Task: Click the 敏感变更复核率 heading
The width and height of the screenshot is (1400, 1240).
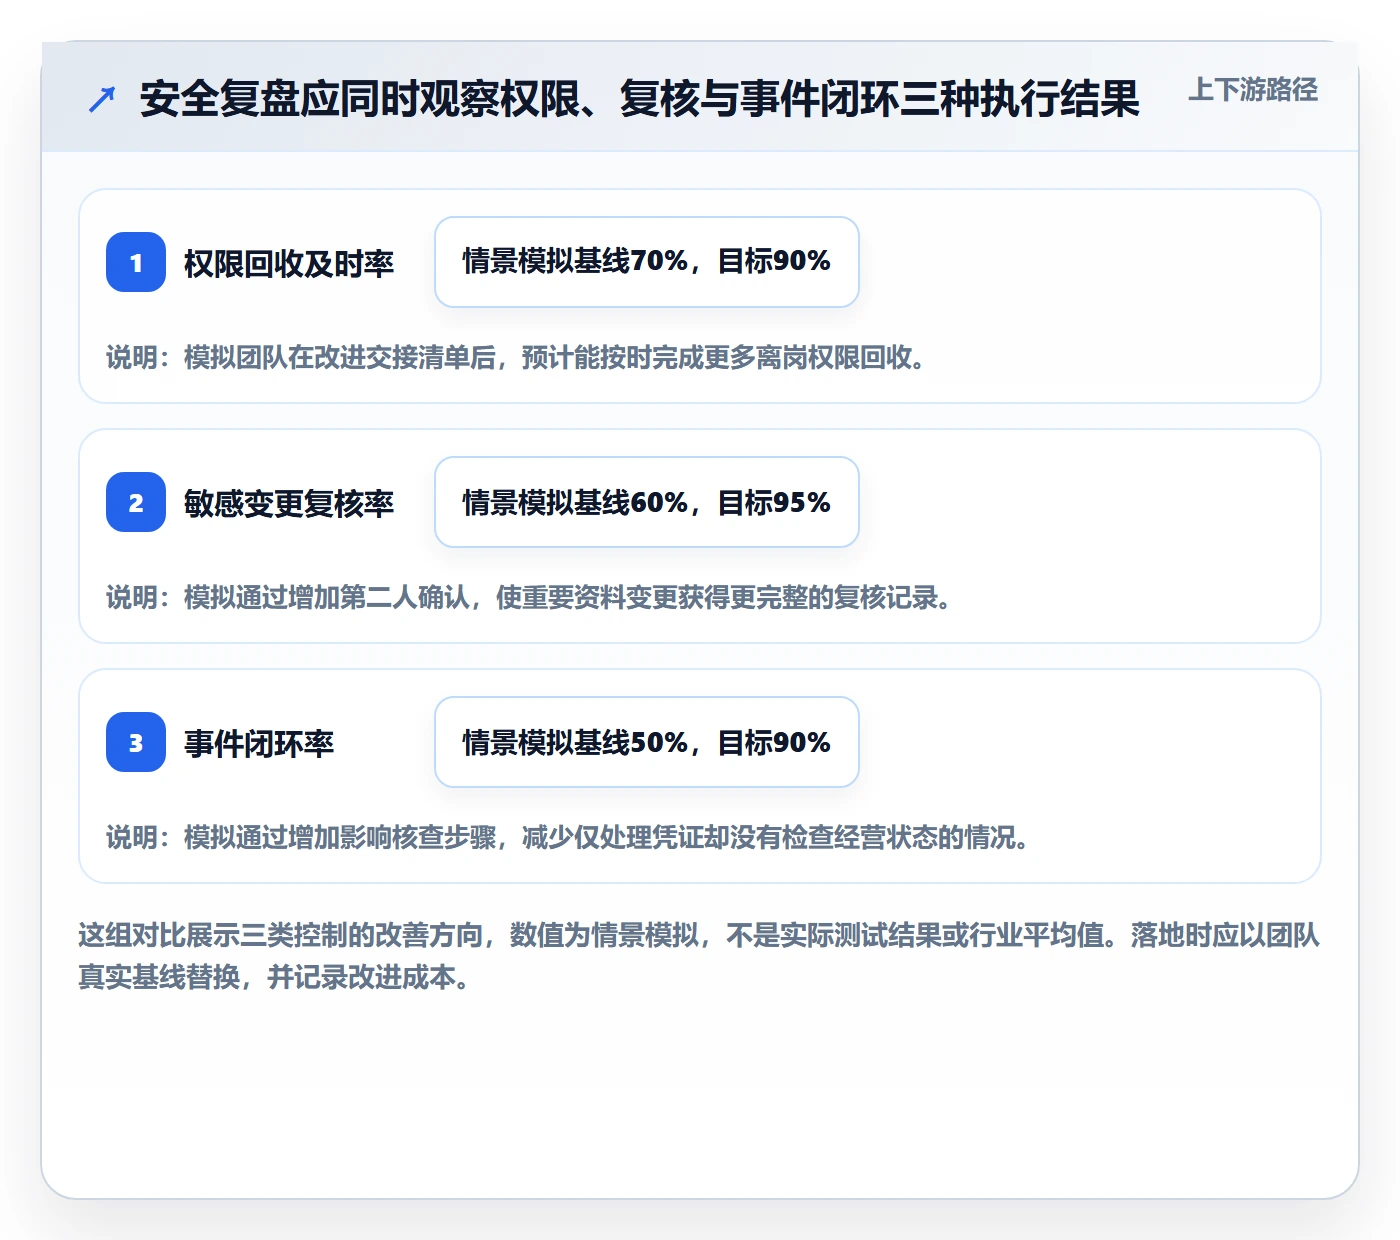Action: click(x=289, y=503)
